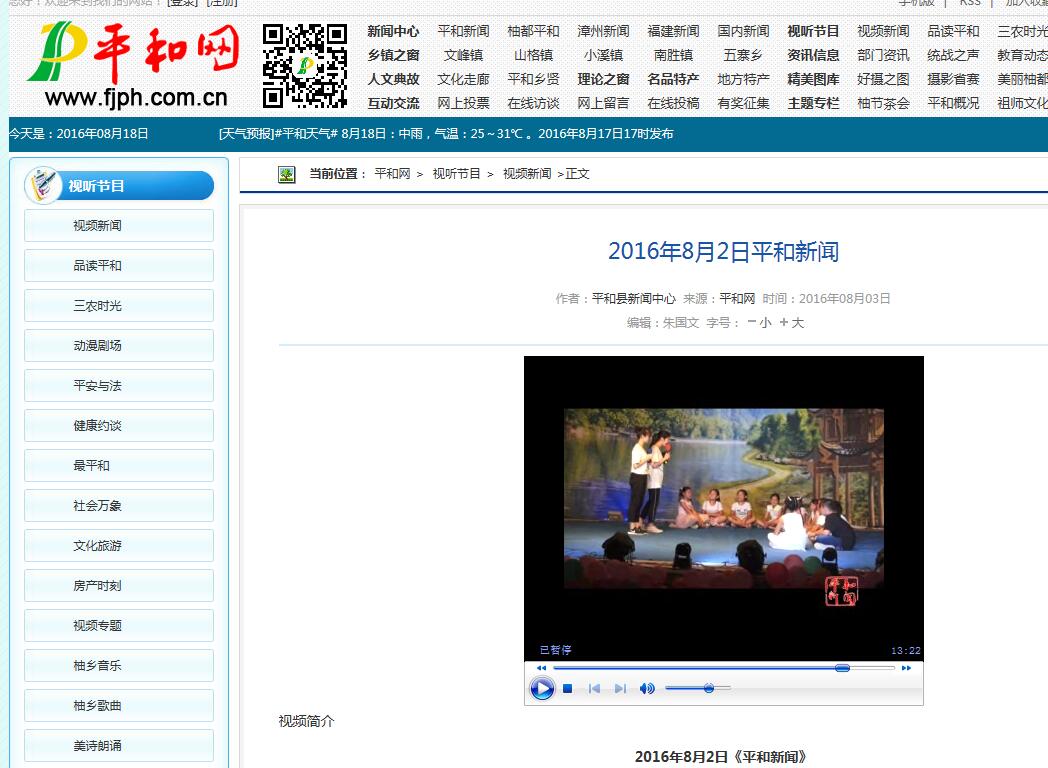Viewport: 1048px width, 768px height.
Task: Skip to previous track in player
Action: [x=594, y=688]
